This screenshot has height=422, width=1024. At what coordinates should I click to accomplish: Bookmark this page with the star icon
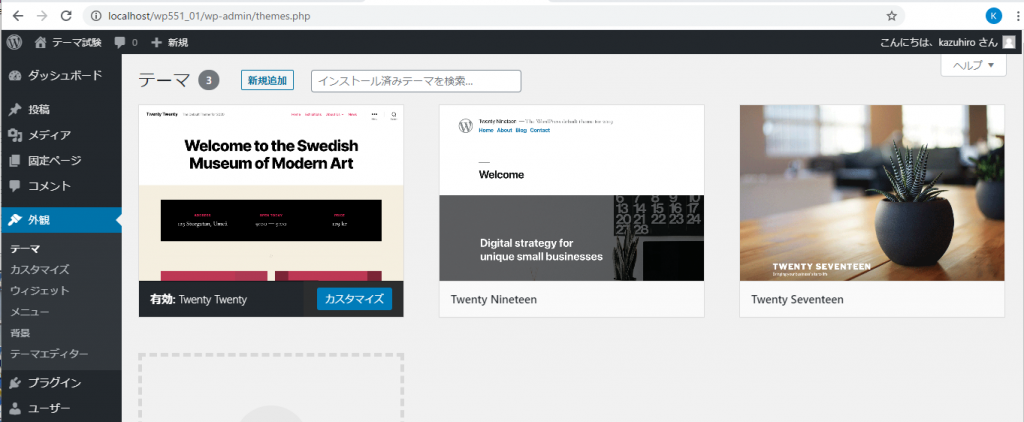click(891, 15)
